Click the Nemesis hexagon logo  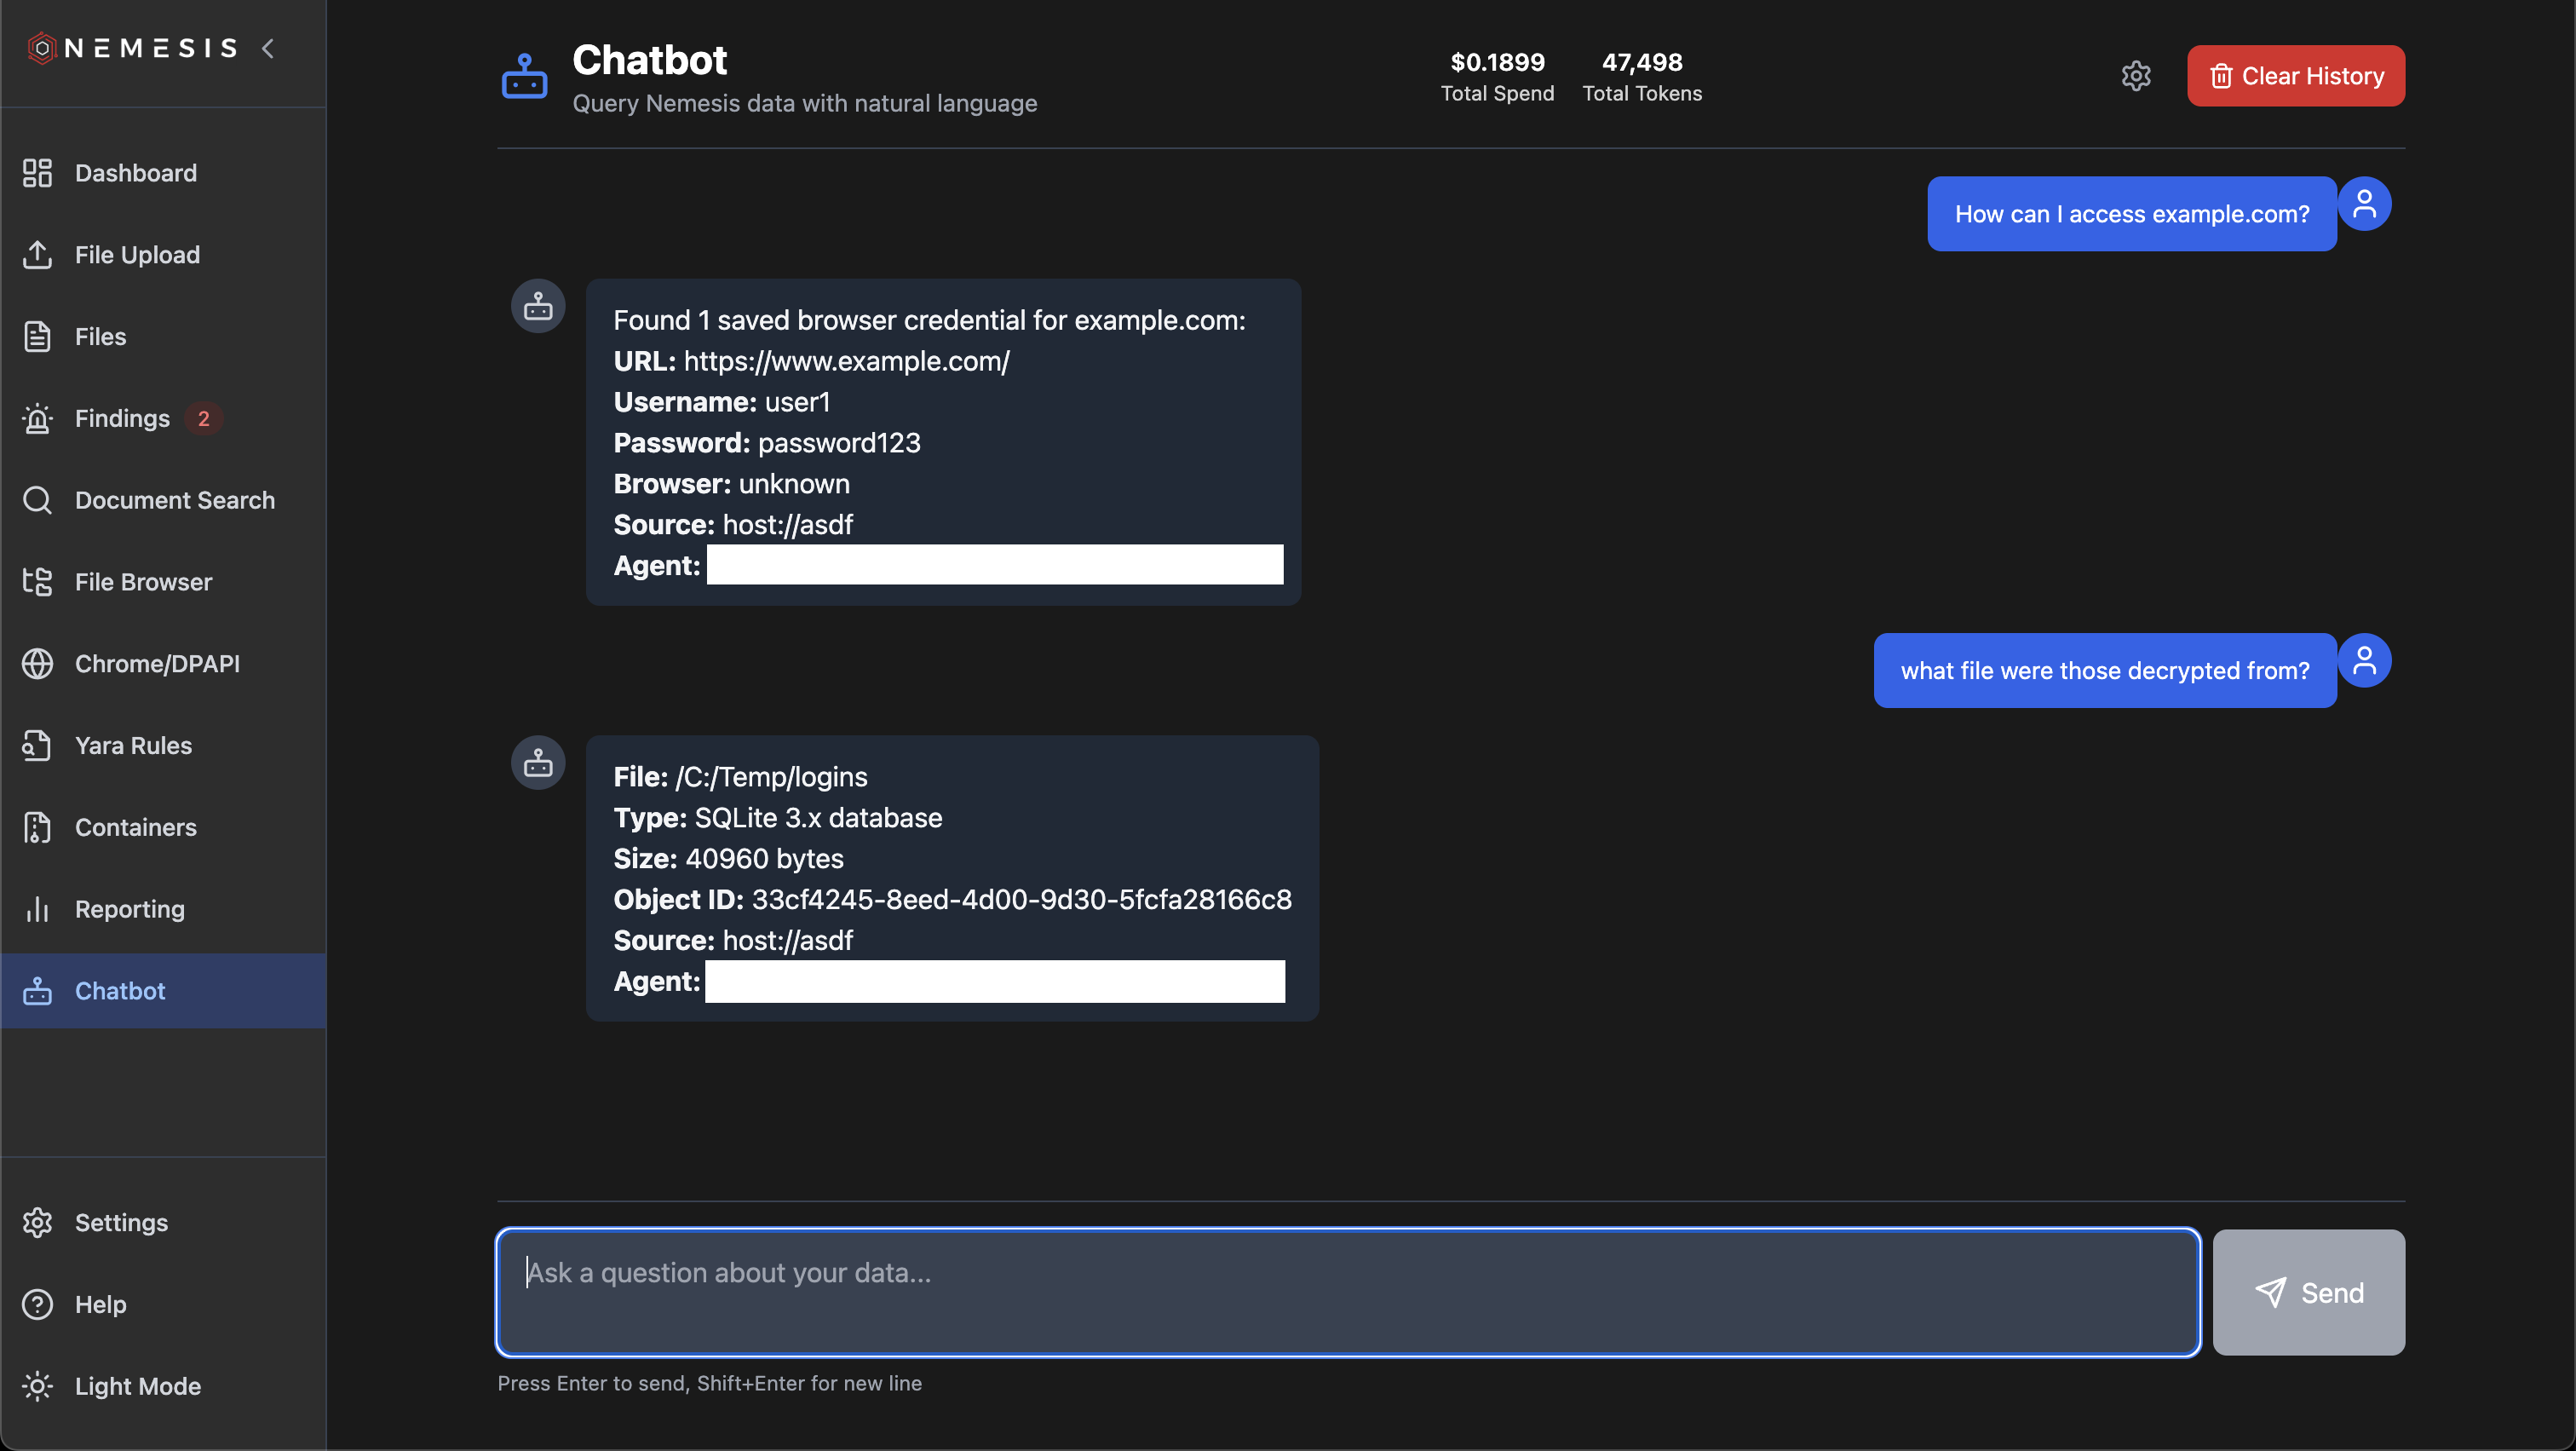41,47
